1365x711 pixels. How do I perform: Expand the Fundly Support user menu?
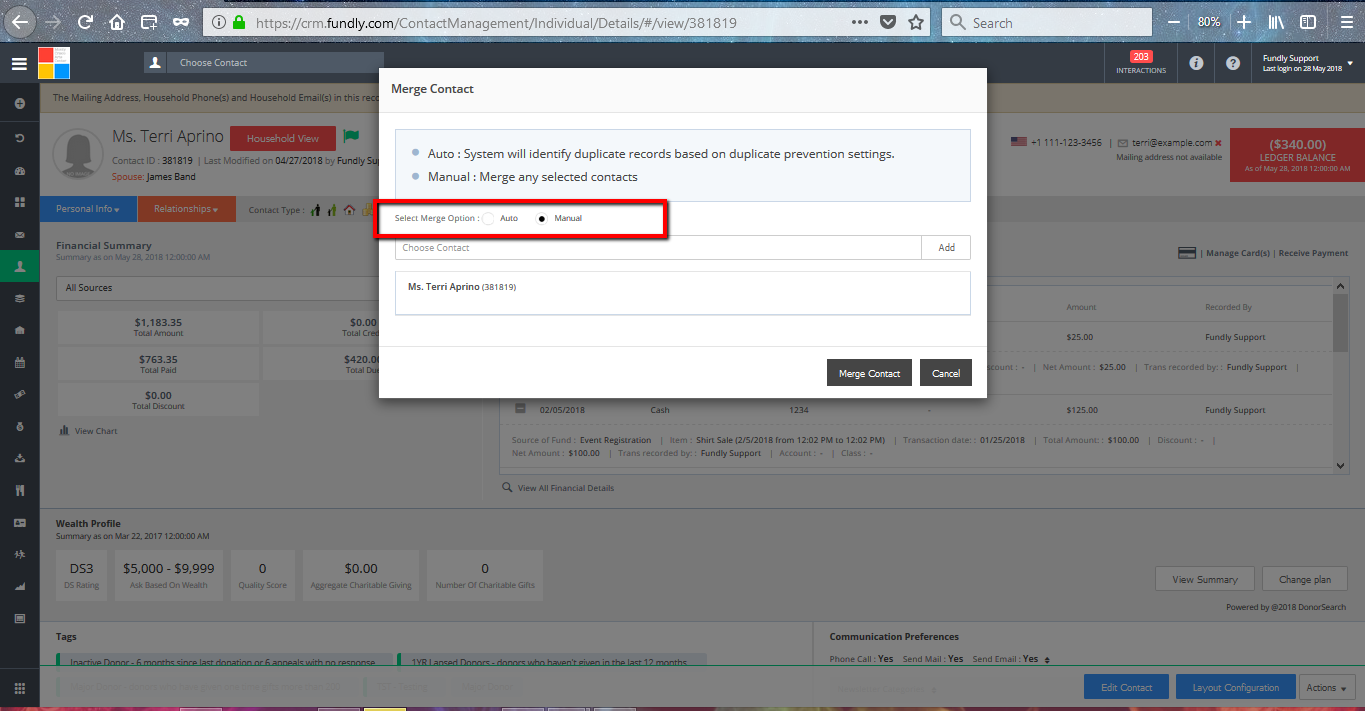click(1308, 63)
